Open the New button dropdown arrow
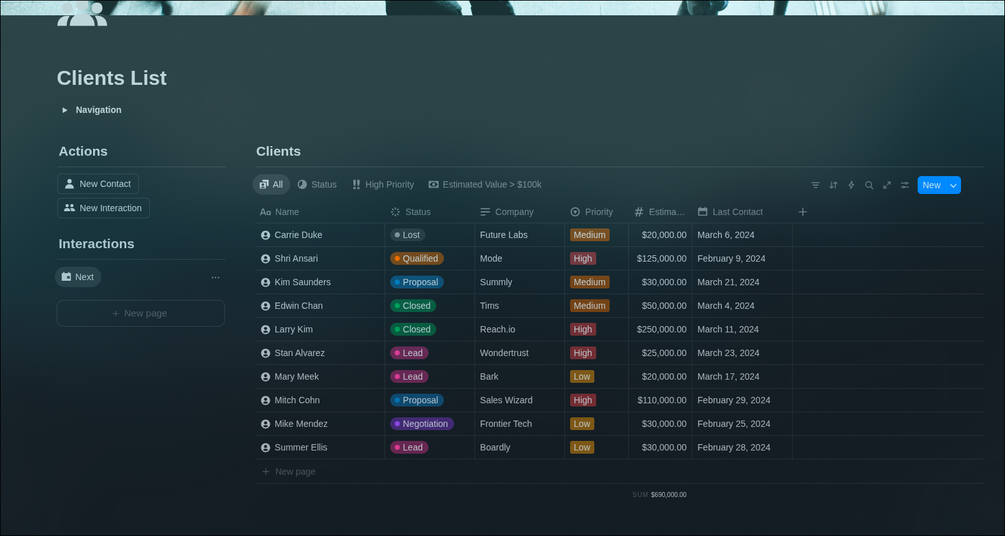 coord(953,185)
